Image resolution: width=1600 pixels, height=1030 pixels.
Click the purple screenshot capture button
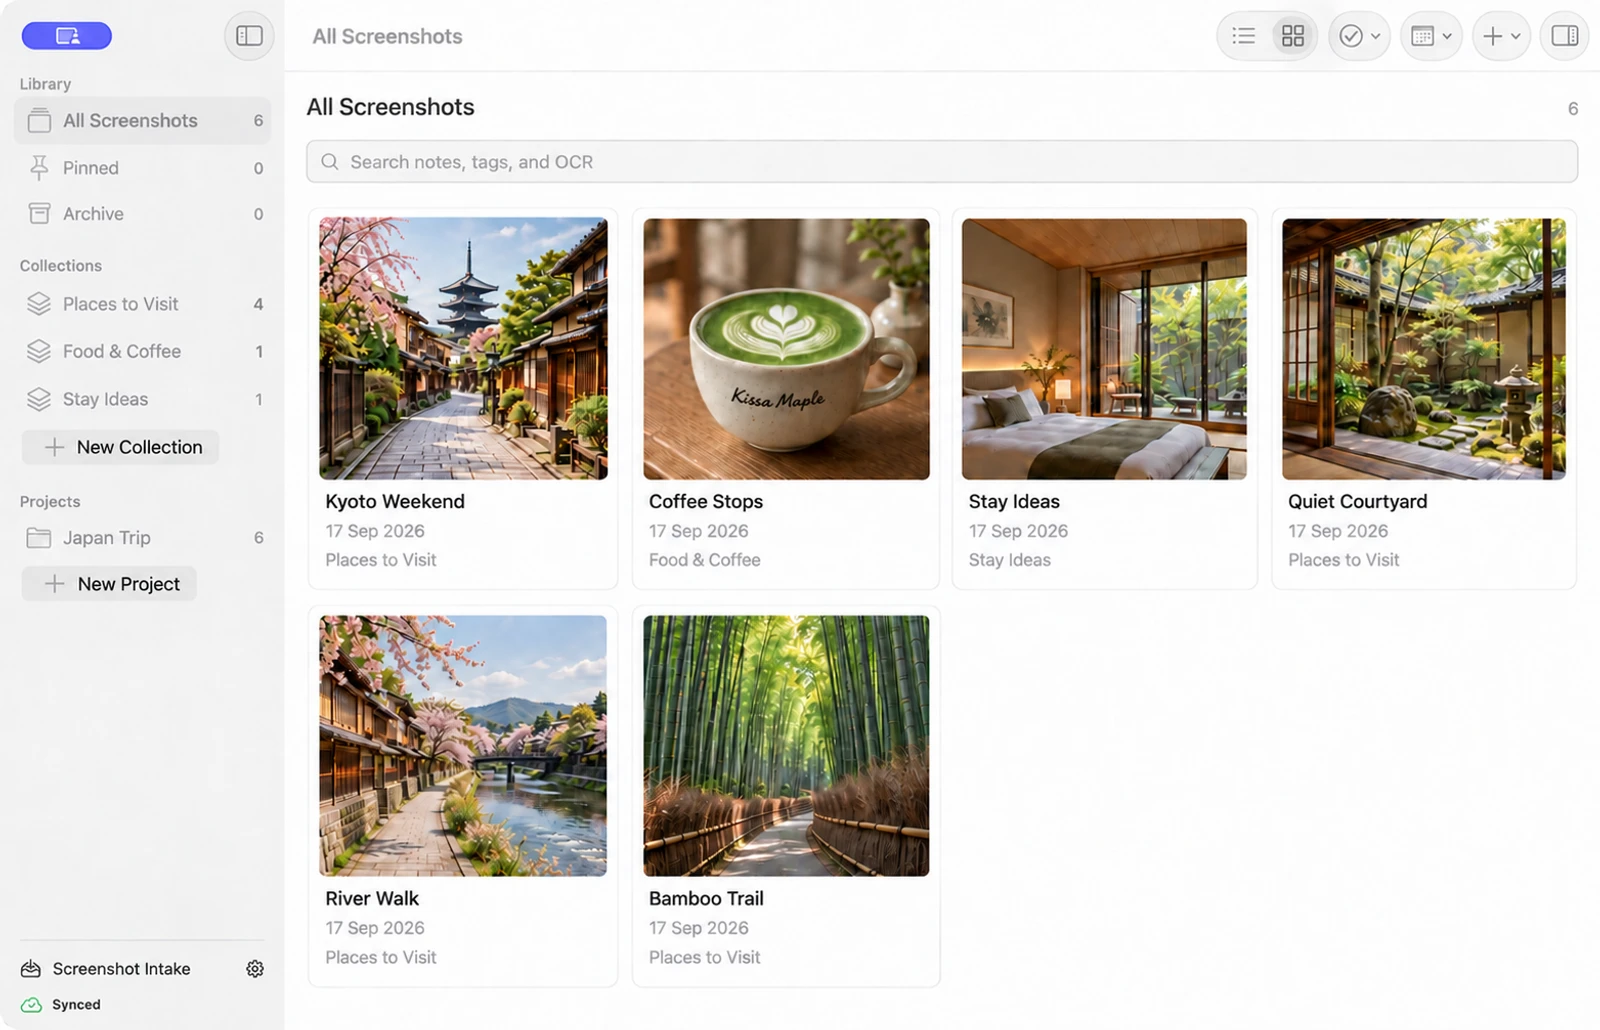67,36
